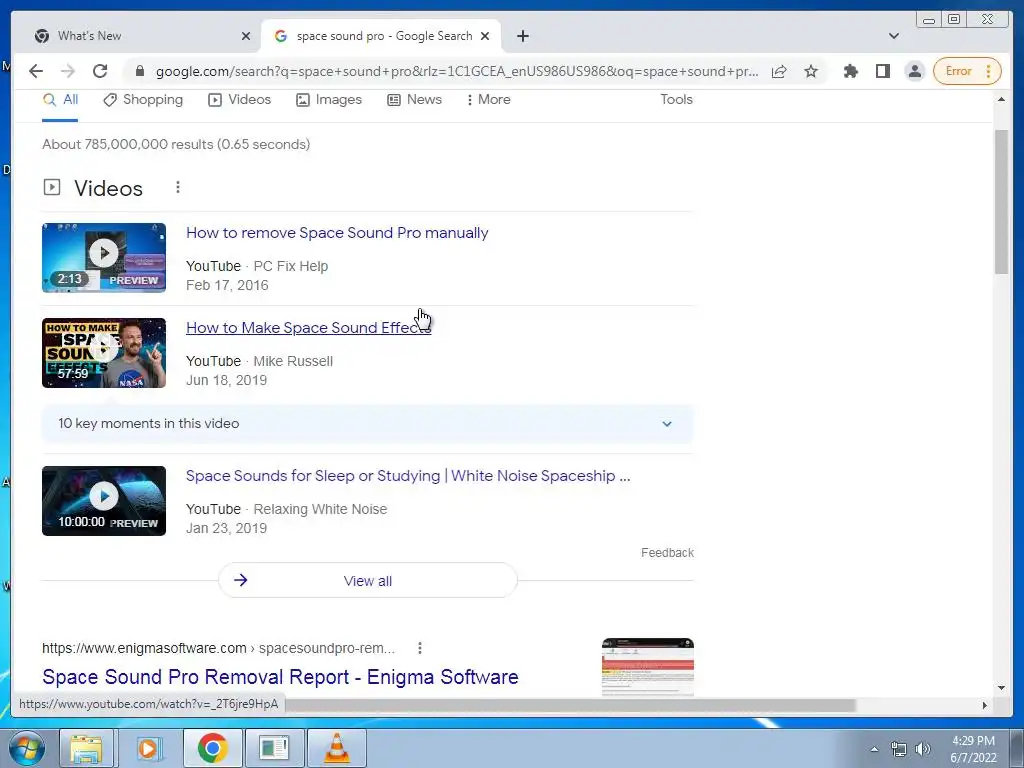Open the taskbar app next to Chrome
This screenshot has width=1024, height=768.
coord(274,748)
